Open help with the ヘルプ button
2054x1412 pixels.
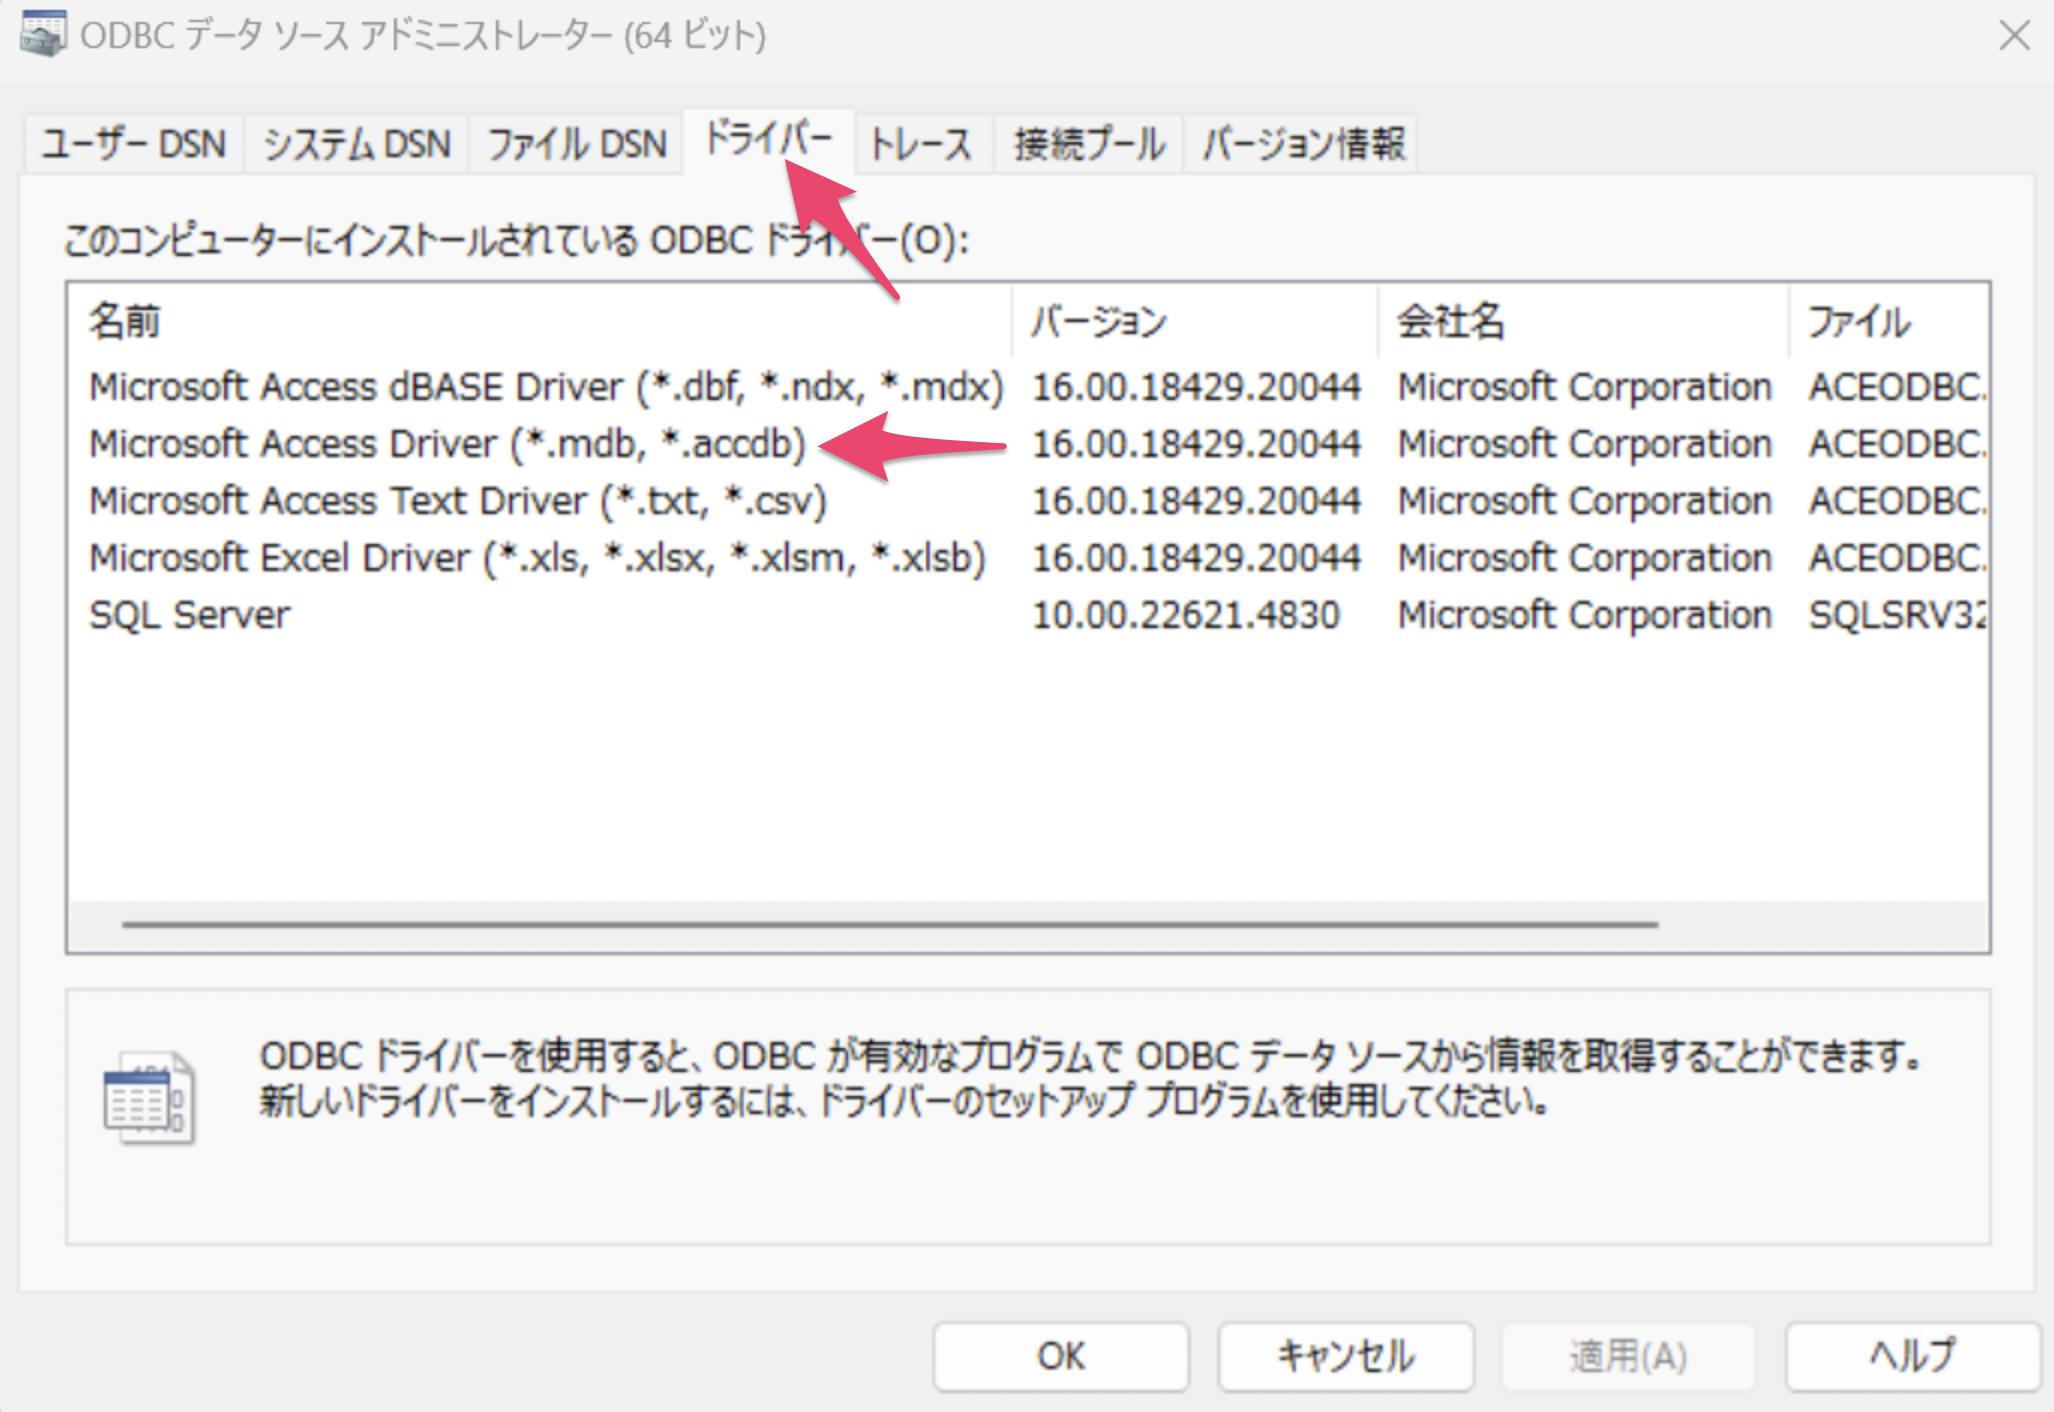pyautogui.click(x=1912, y=1356)
